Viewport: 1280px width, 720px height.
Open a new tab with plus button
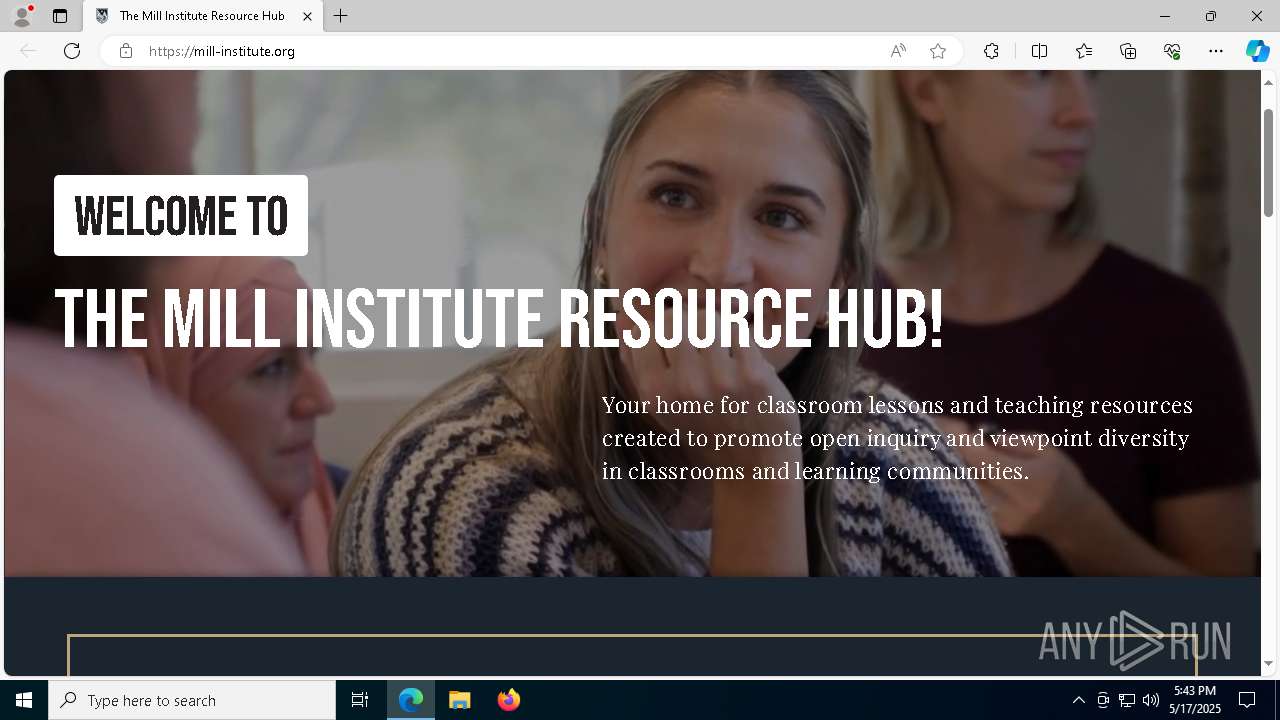[341, 16]
